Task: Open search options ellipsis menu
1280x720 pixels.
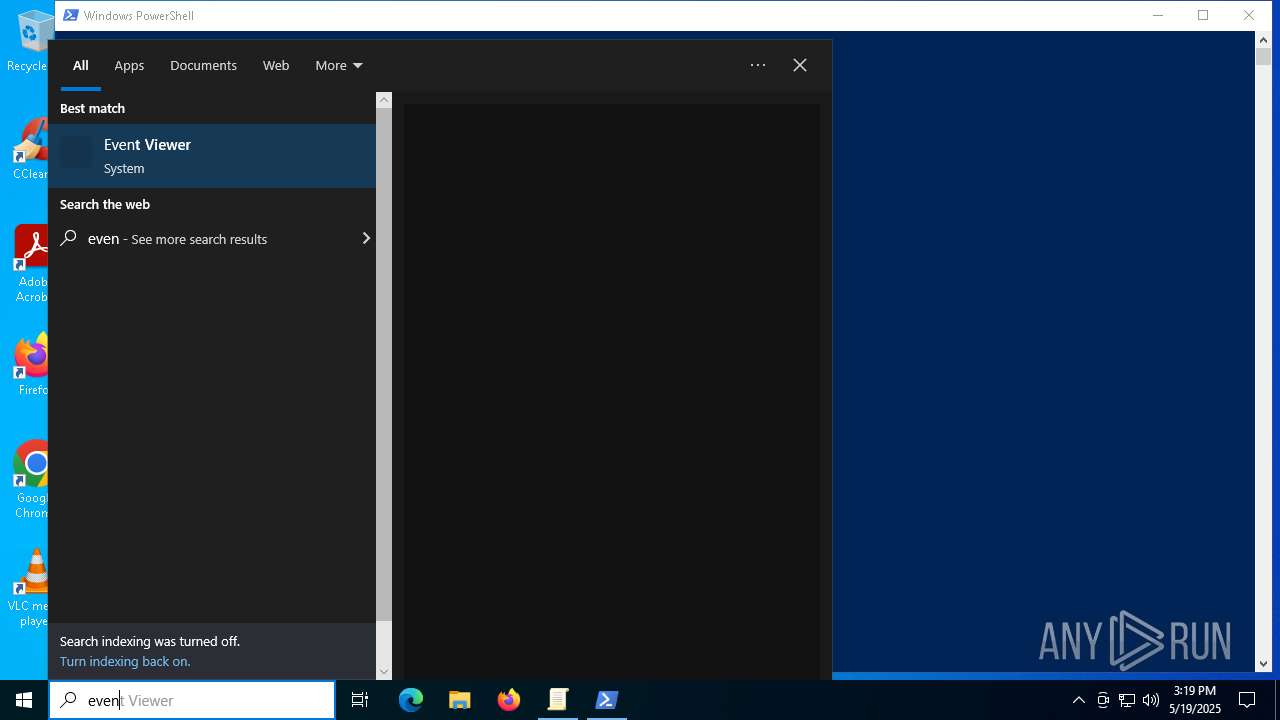Action: [x=758, y=65]
